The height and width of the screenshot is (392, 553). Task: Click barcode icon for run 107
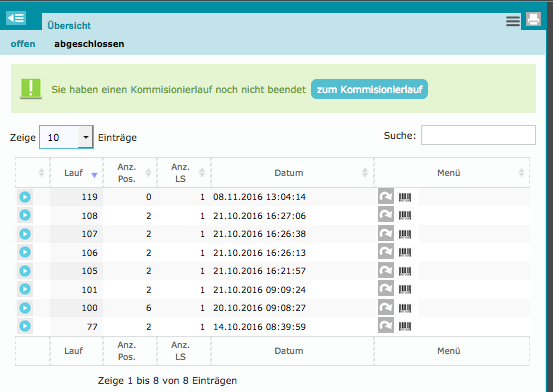405,234
